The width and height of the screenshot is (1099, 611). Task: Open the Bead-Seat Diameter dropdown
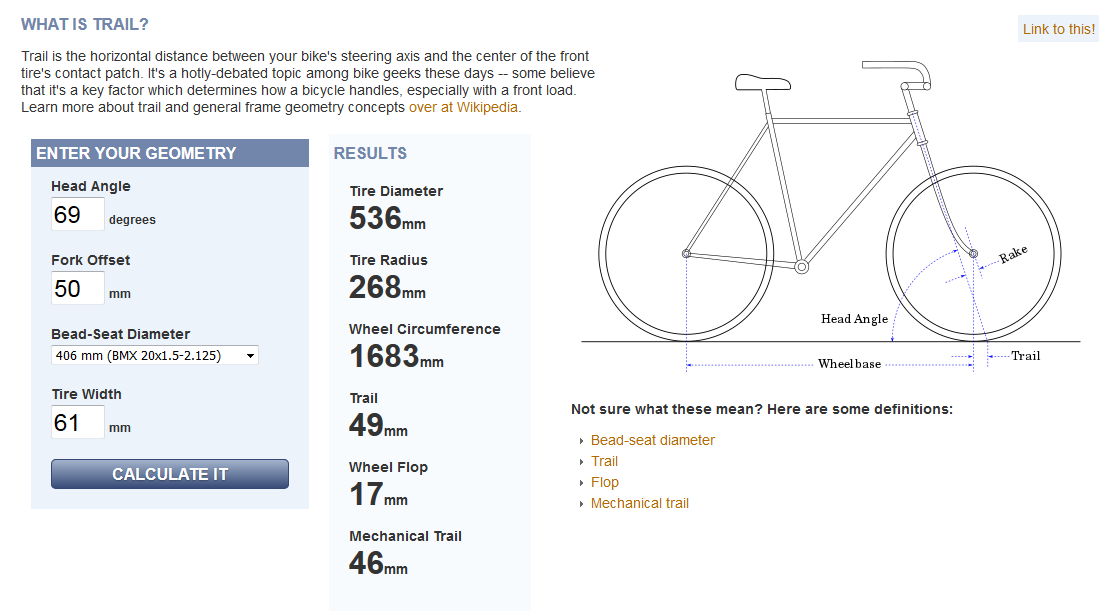click(155, 355)
